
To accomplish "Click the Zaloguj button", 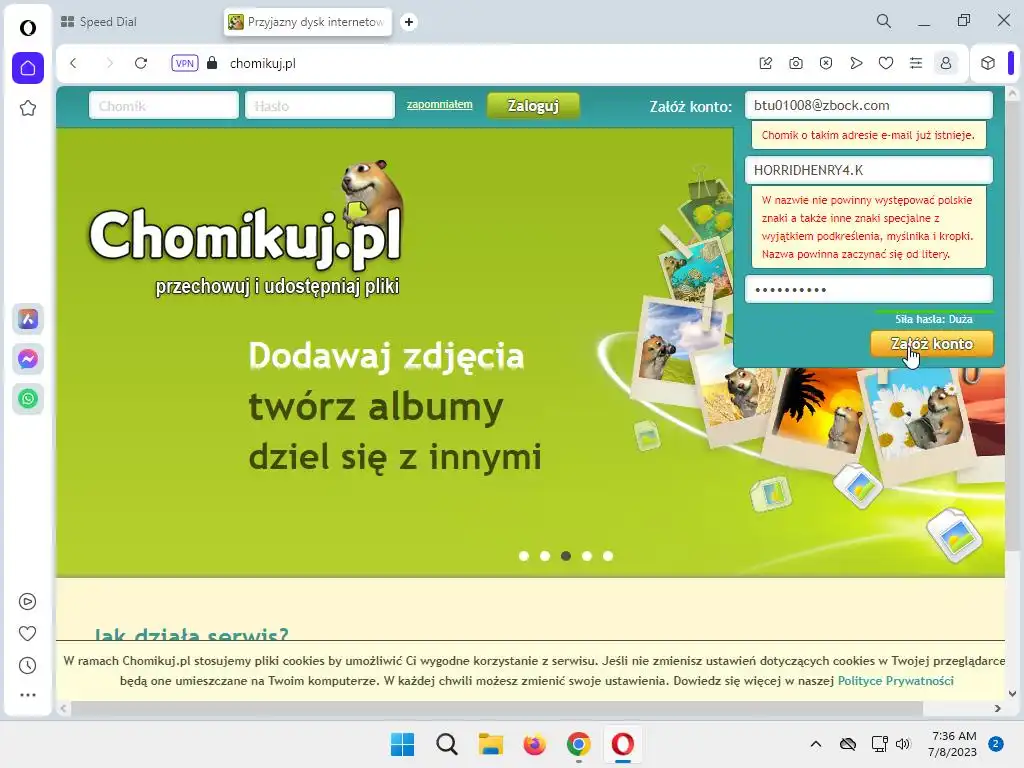I will [x=533, y=106].
